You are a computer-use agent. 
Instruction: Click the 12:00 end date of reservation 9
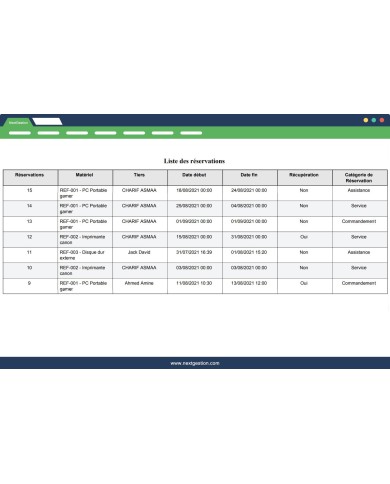click(249, 283)
